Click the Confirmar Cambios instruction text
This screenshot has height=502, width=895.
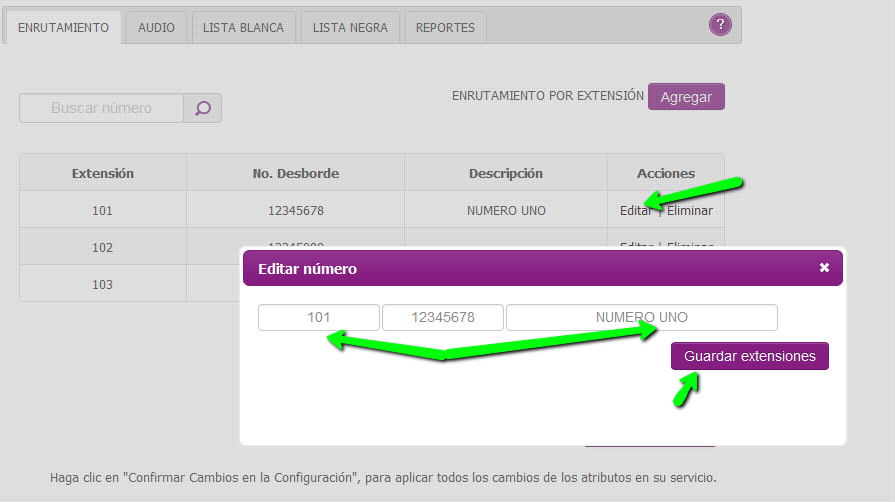point(383,477)
